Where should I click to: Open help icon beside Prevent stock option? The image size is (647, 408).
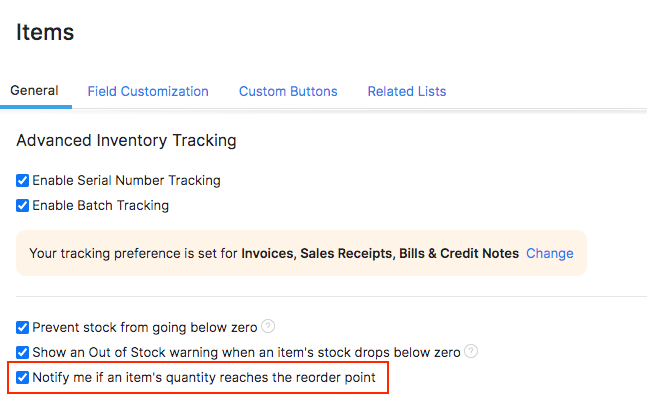point(269,327)
